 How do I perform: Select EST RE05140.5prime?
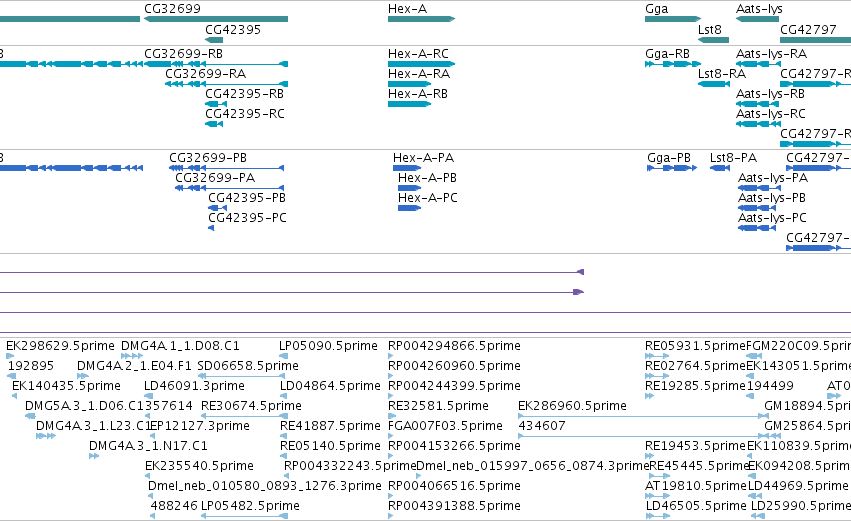tap(330, 447)
